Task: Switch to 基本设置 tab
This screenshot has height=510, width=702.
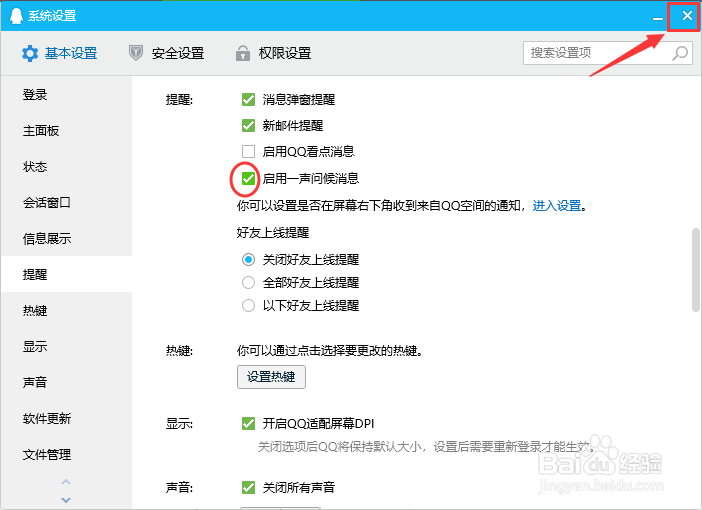Action: coord(60,53)
